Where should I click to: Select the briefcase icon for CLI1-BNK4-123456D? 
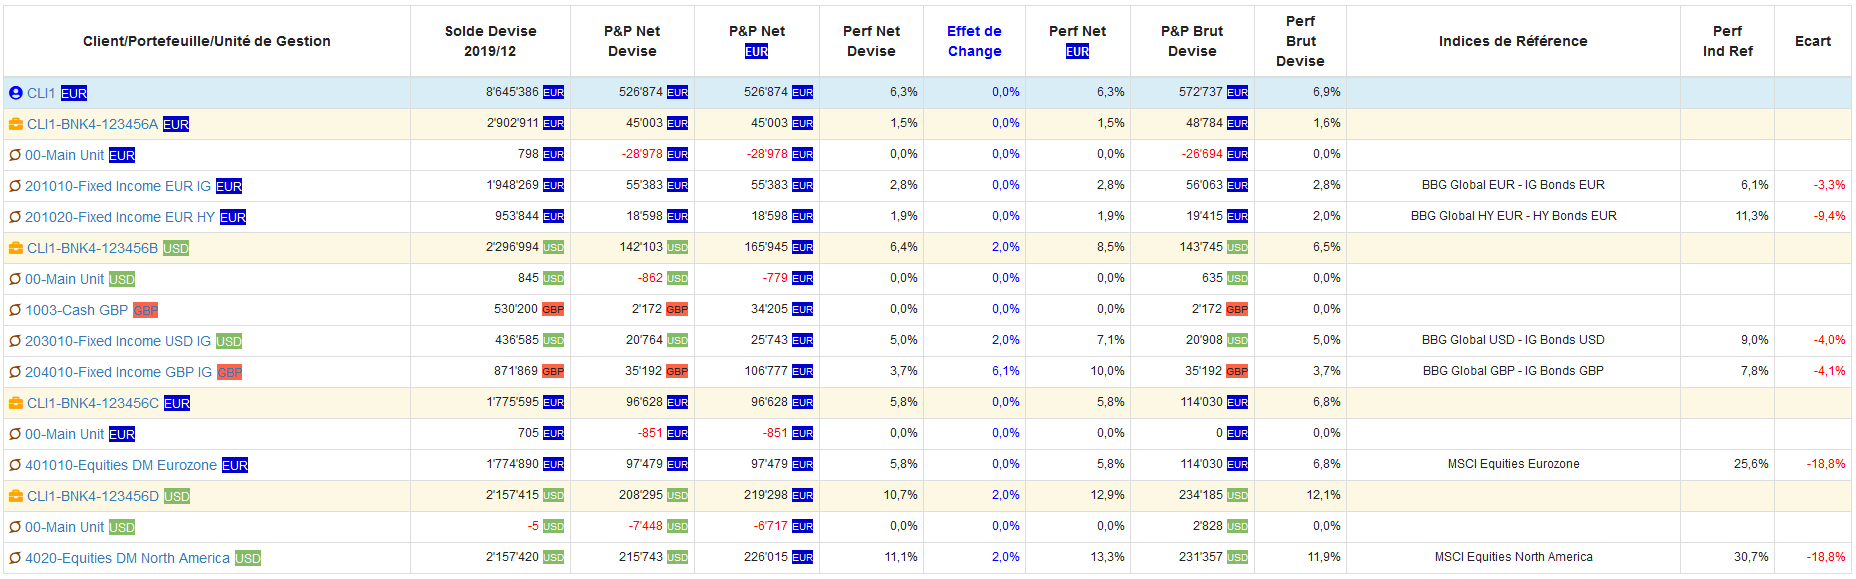(x=15, y=496)
